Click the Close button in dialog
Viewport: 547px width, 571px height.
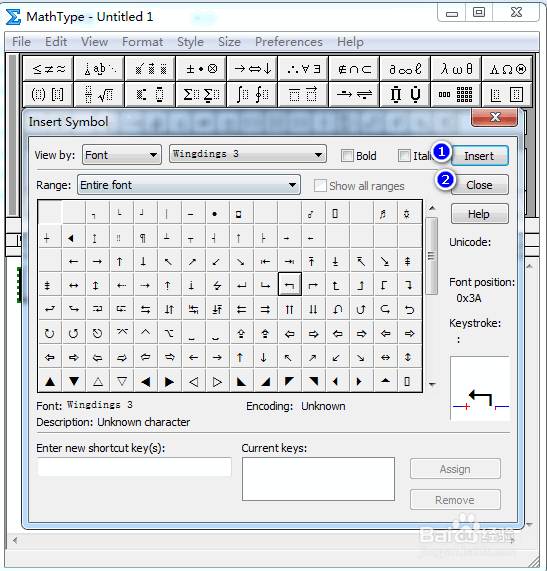[480, 185]
